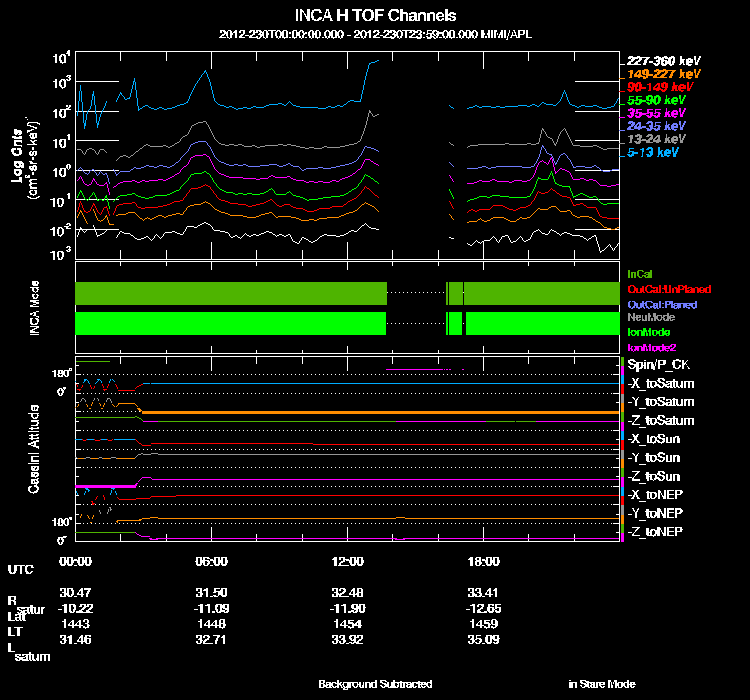
Task: Click the INCA H TOF Channels title
Action: [375, 16]
